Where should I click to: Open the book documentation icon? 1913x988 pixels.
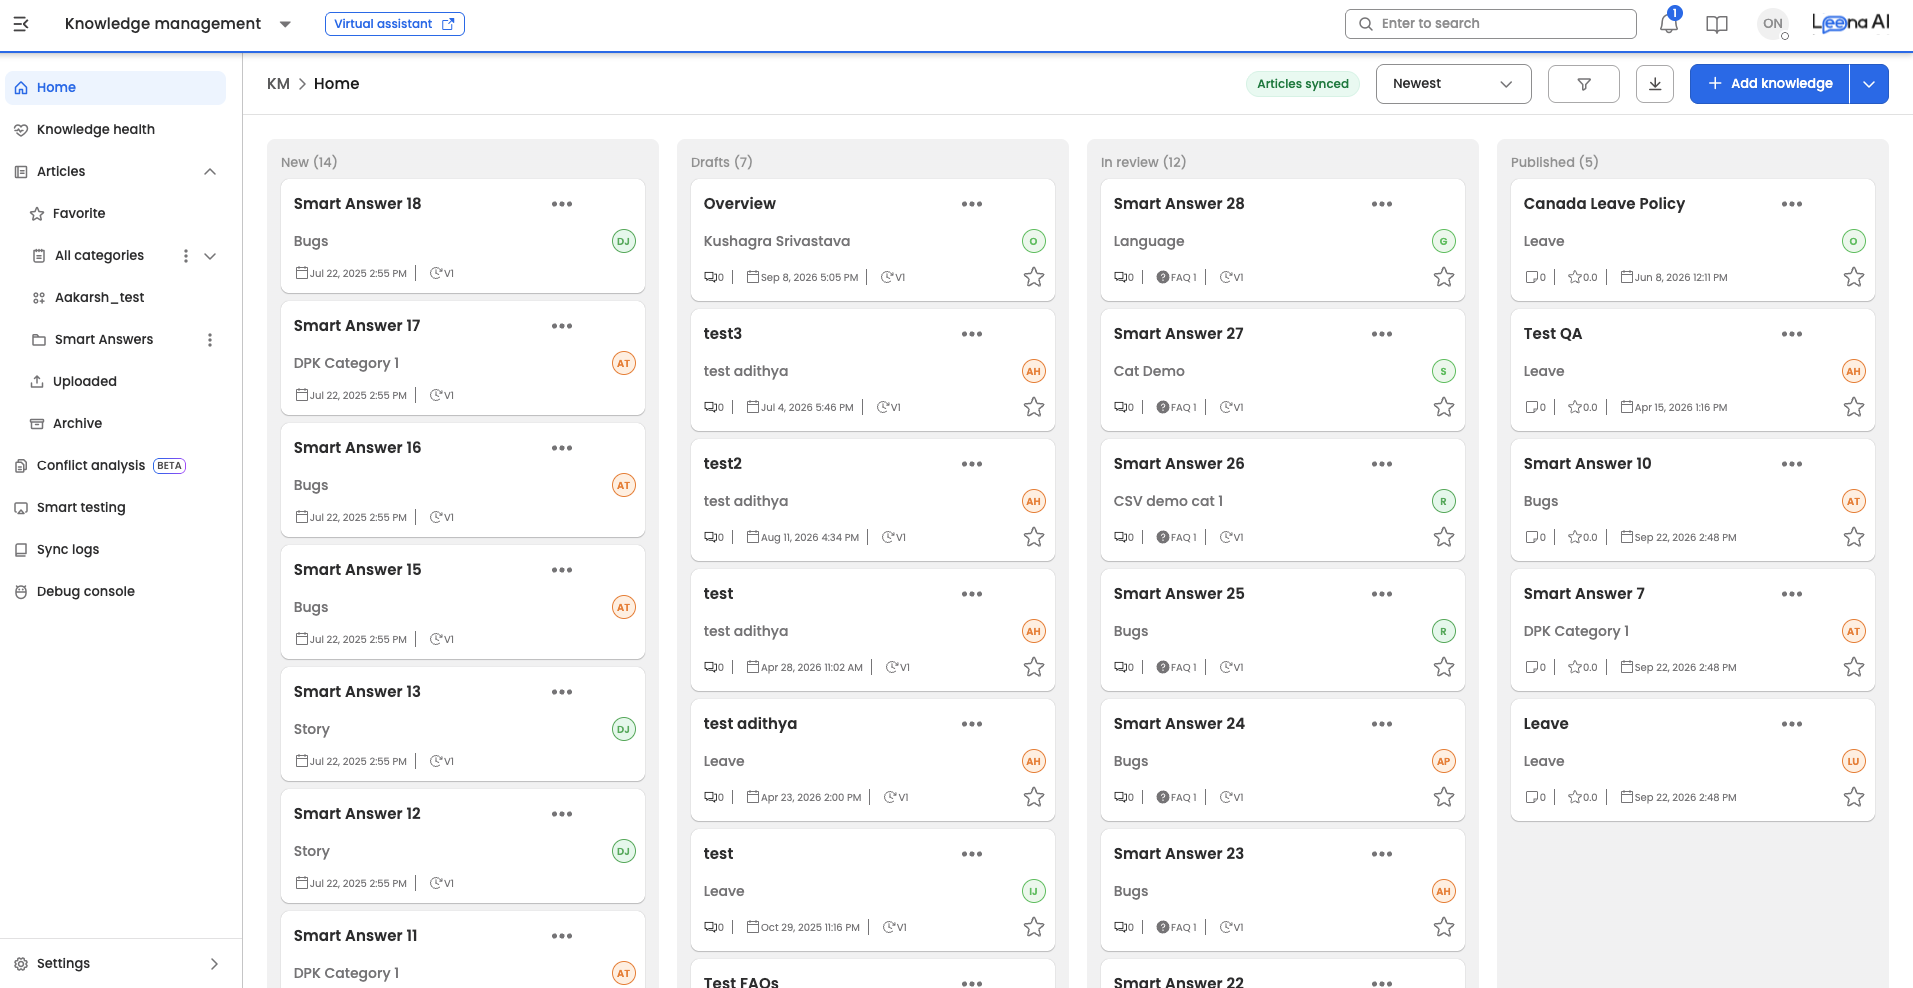coord(1717,24)
